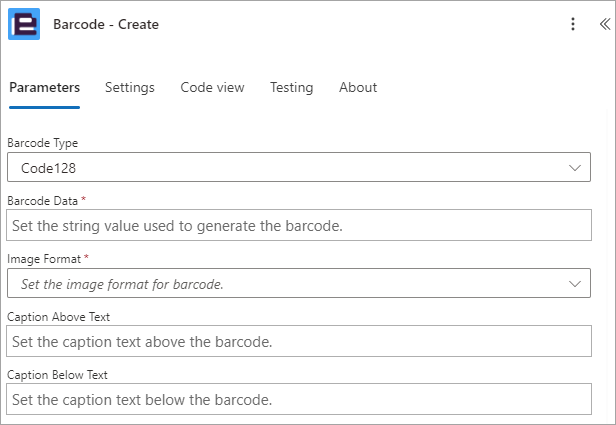Image resolution: width=616 pixels, height=425 pixels.
Task: Select the Parameters tab
Action: tap(44, 87)
